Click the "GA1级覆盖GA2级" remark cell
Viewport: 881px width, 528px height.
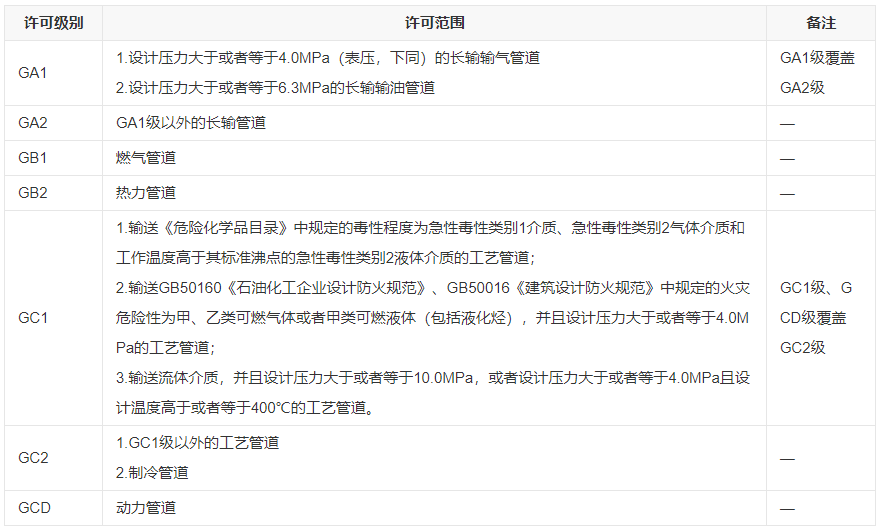pyautogui.click(x=817, y=73)
